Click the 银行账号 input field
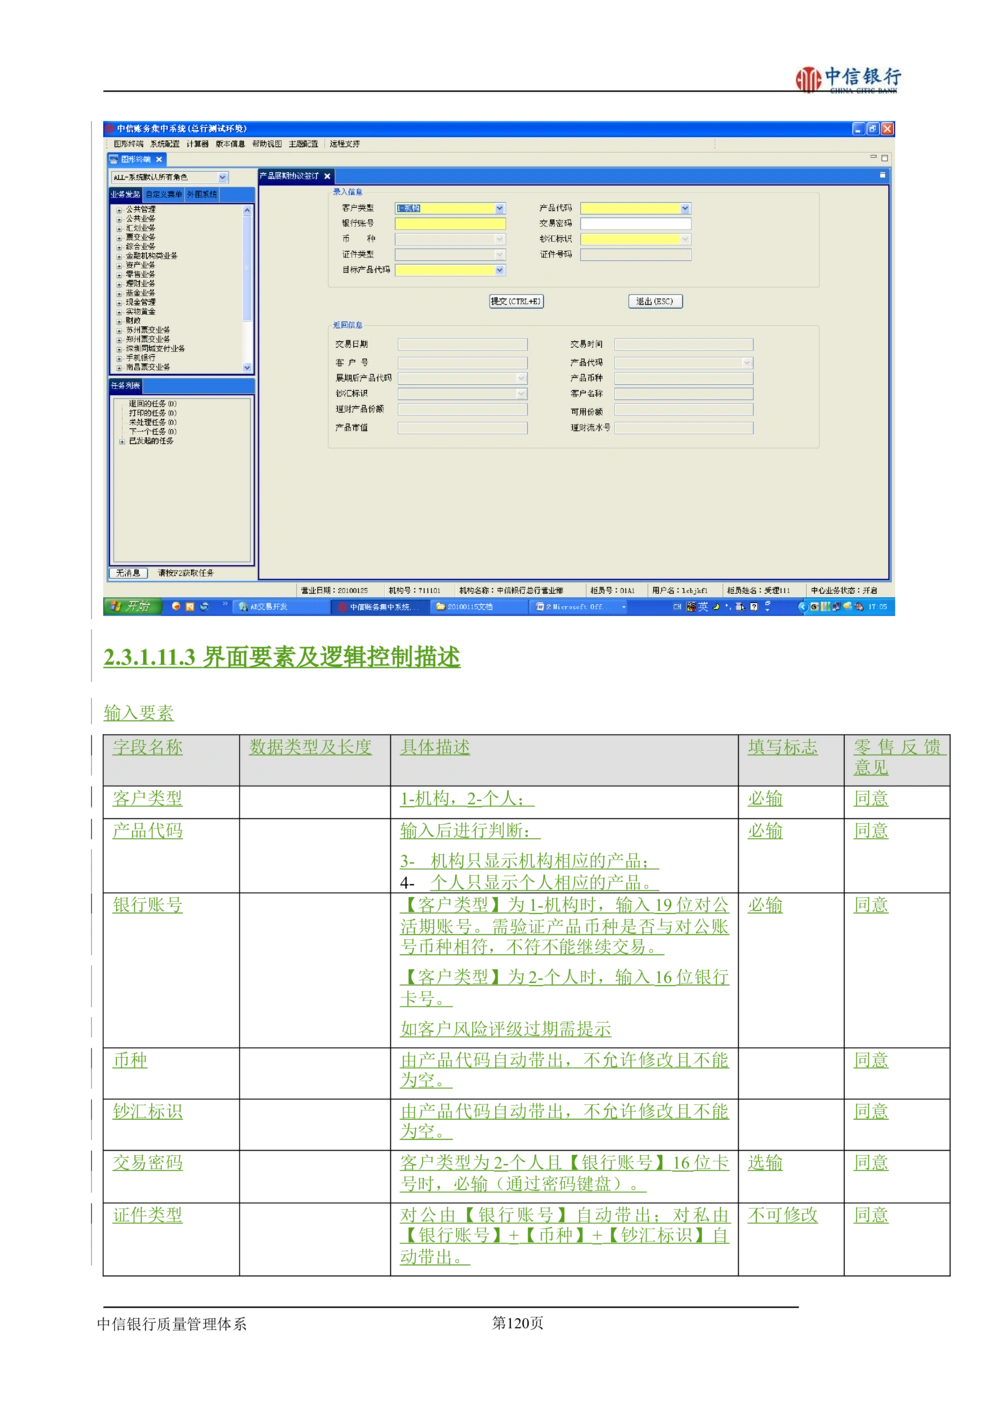Image resolution: width=1000 pixels, height=1415 pixels. tap(450, 224)
